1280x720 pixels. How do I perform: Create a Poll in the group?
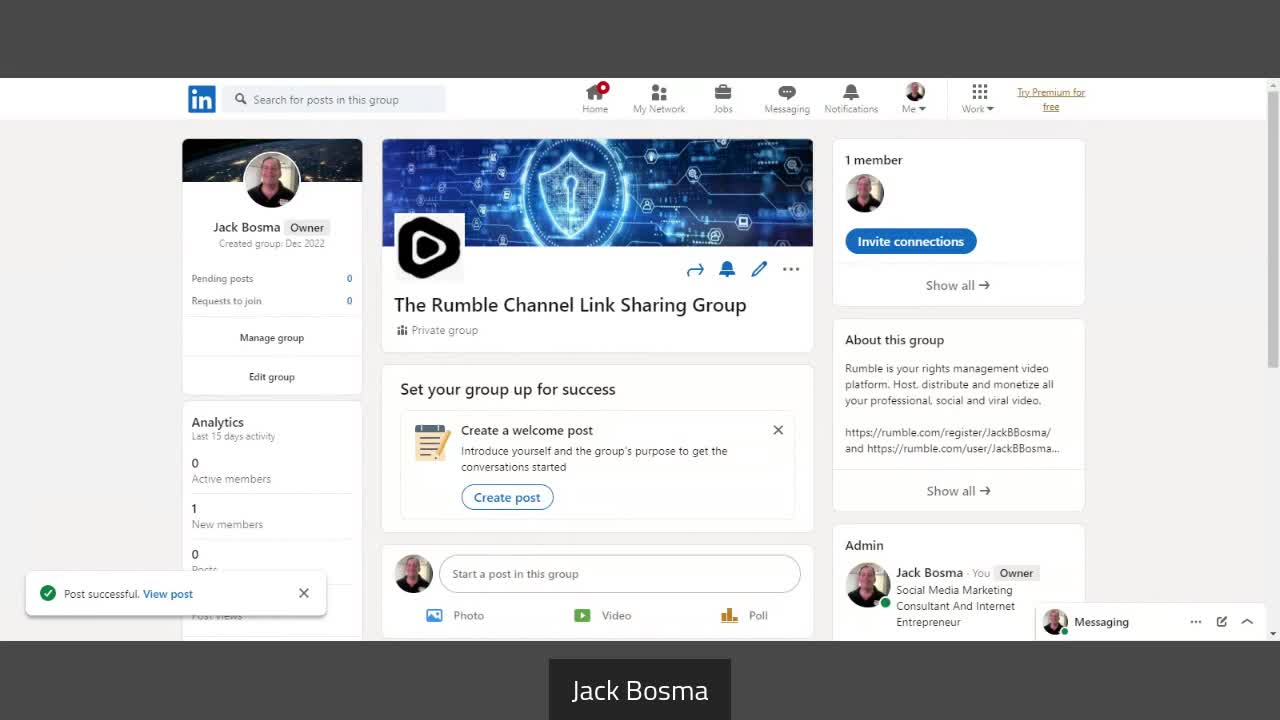745,615
